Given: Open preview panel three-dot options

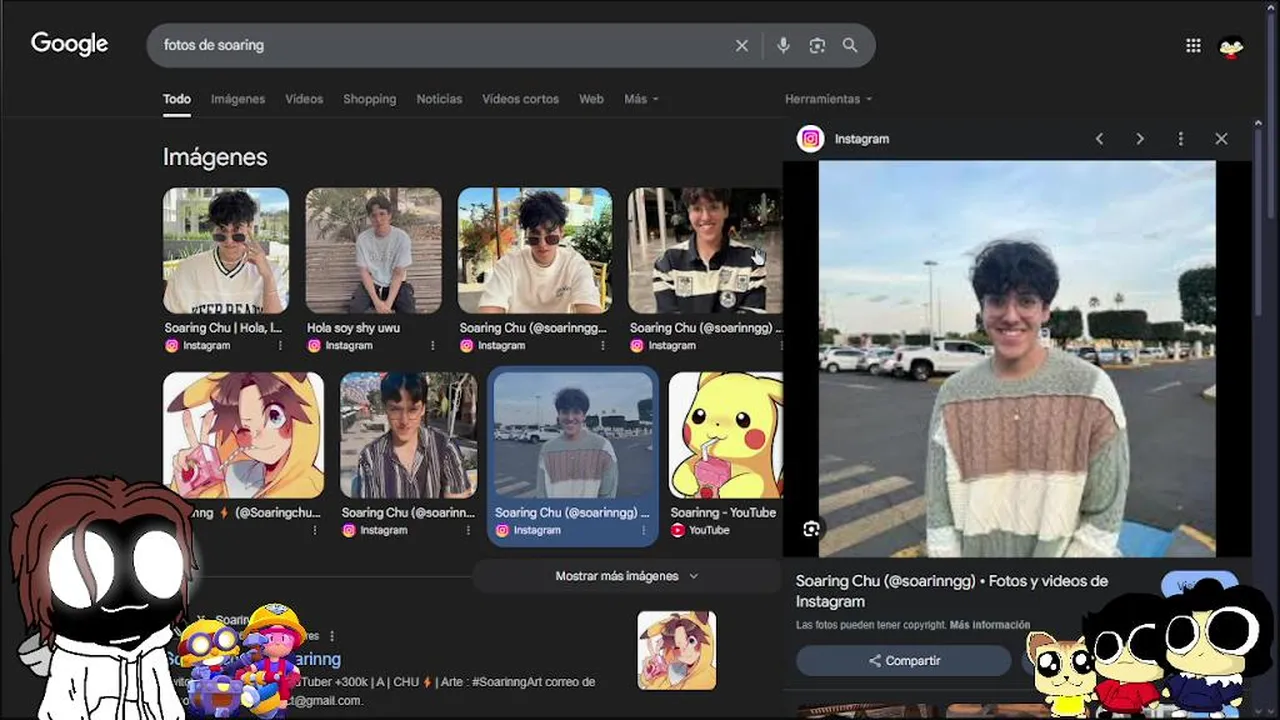Looking at the screenshot, I should (x=1180, y=139).
